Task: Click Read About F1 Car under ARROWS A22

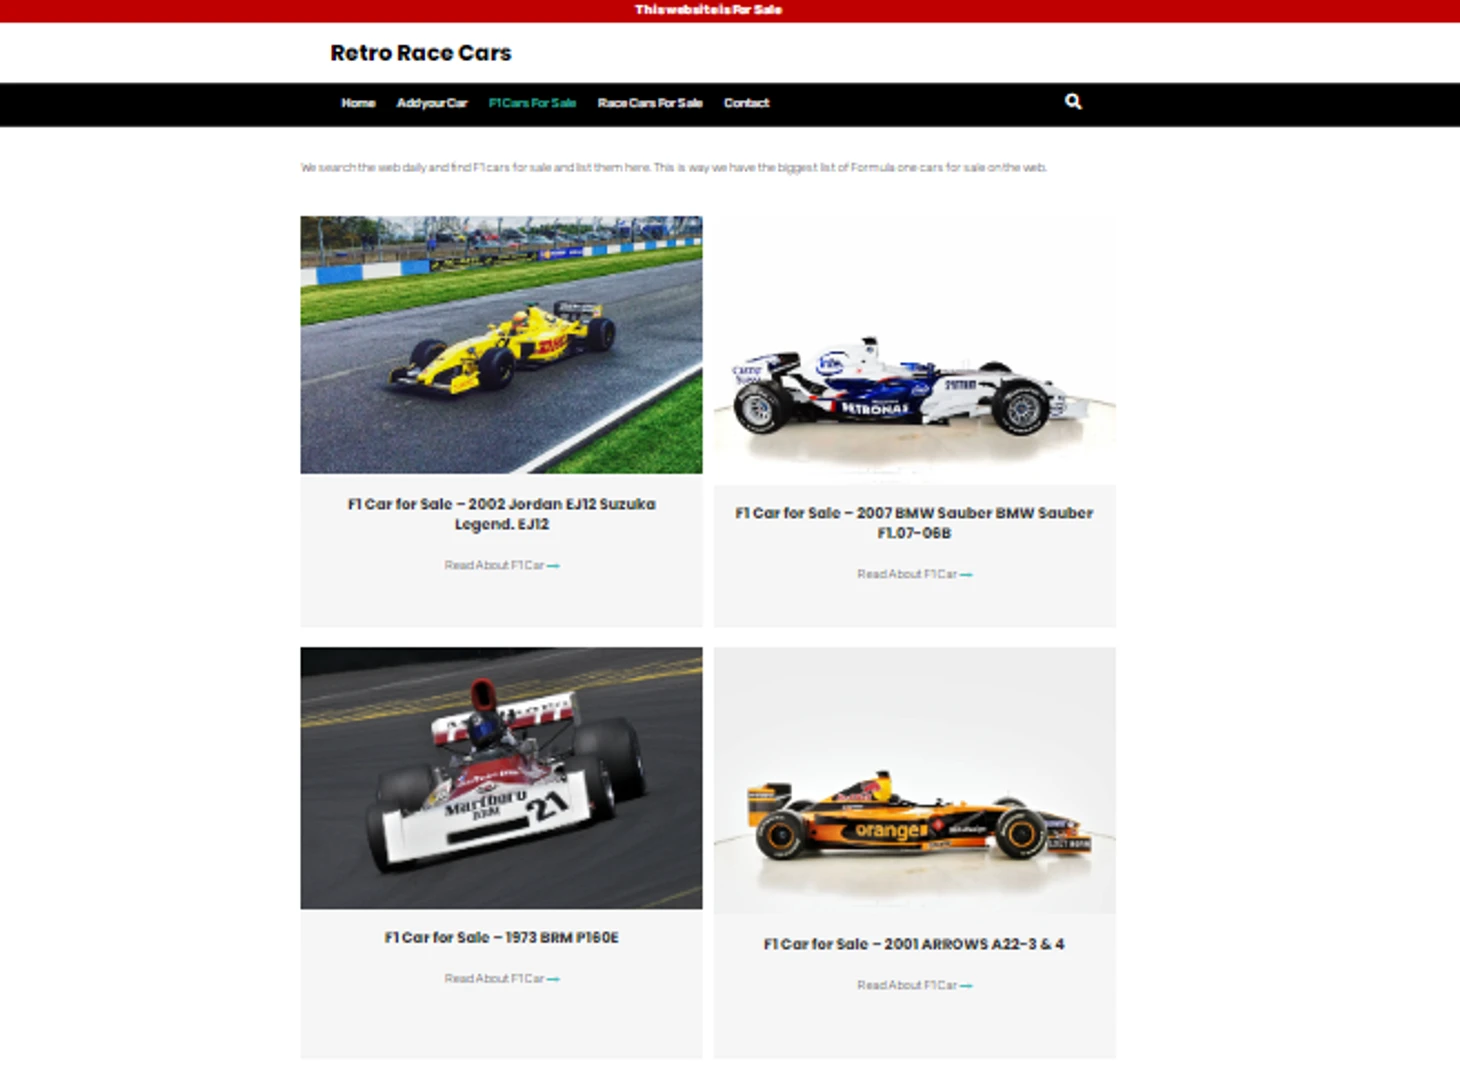Action: pyautogui.click(x=914, y=986)
